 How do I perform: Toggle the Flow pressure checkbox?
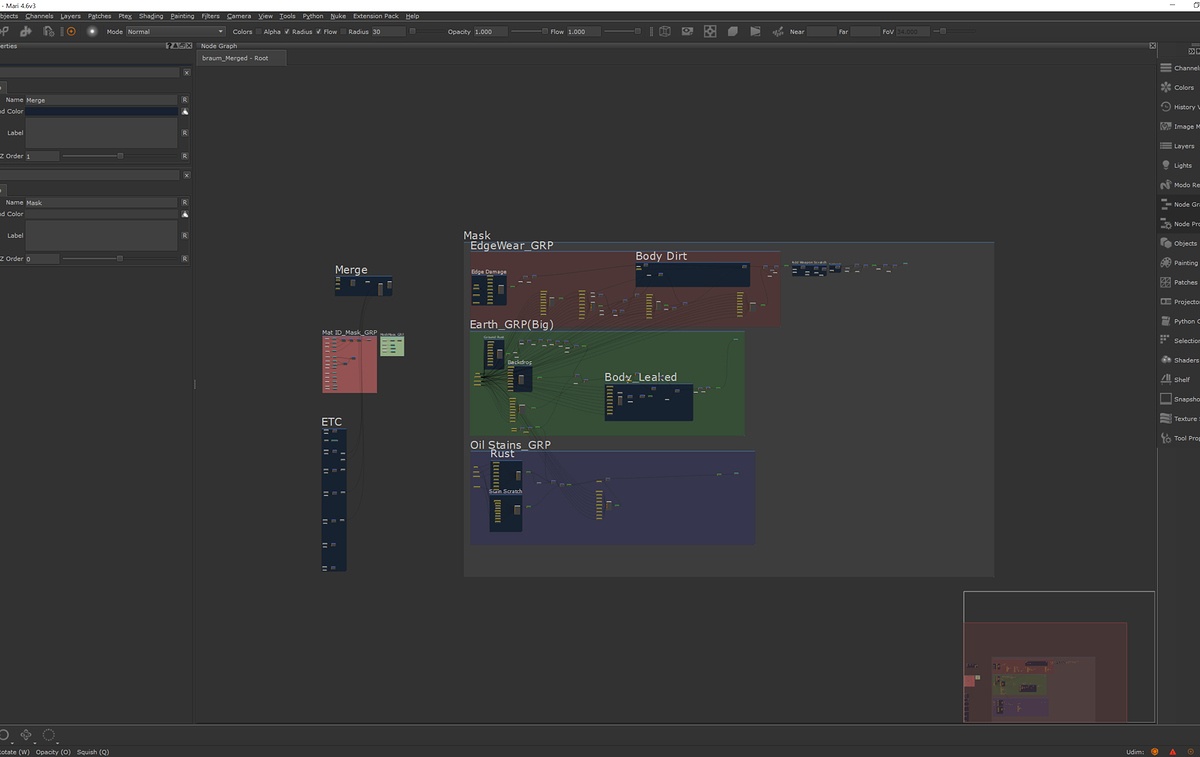pos(319,32)
